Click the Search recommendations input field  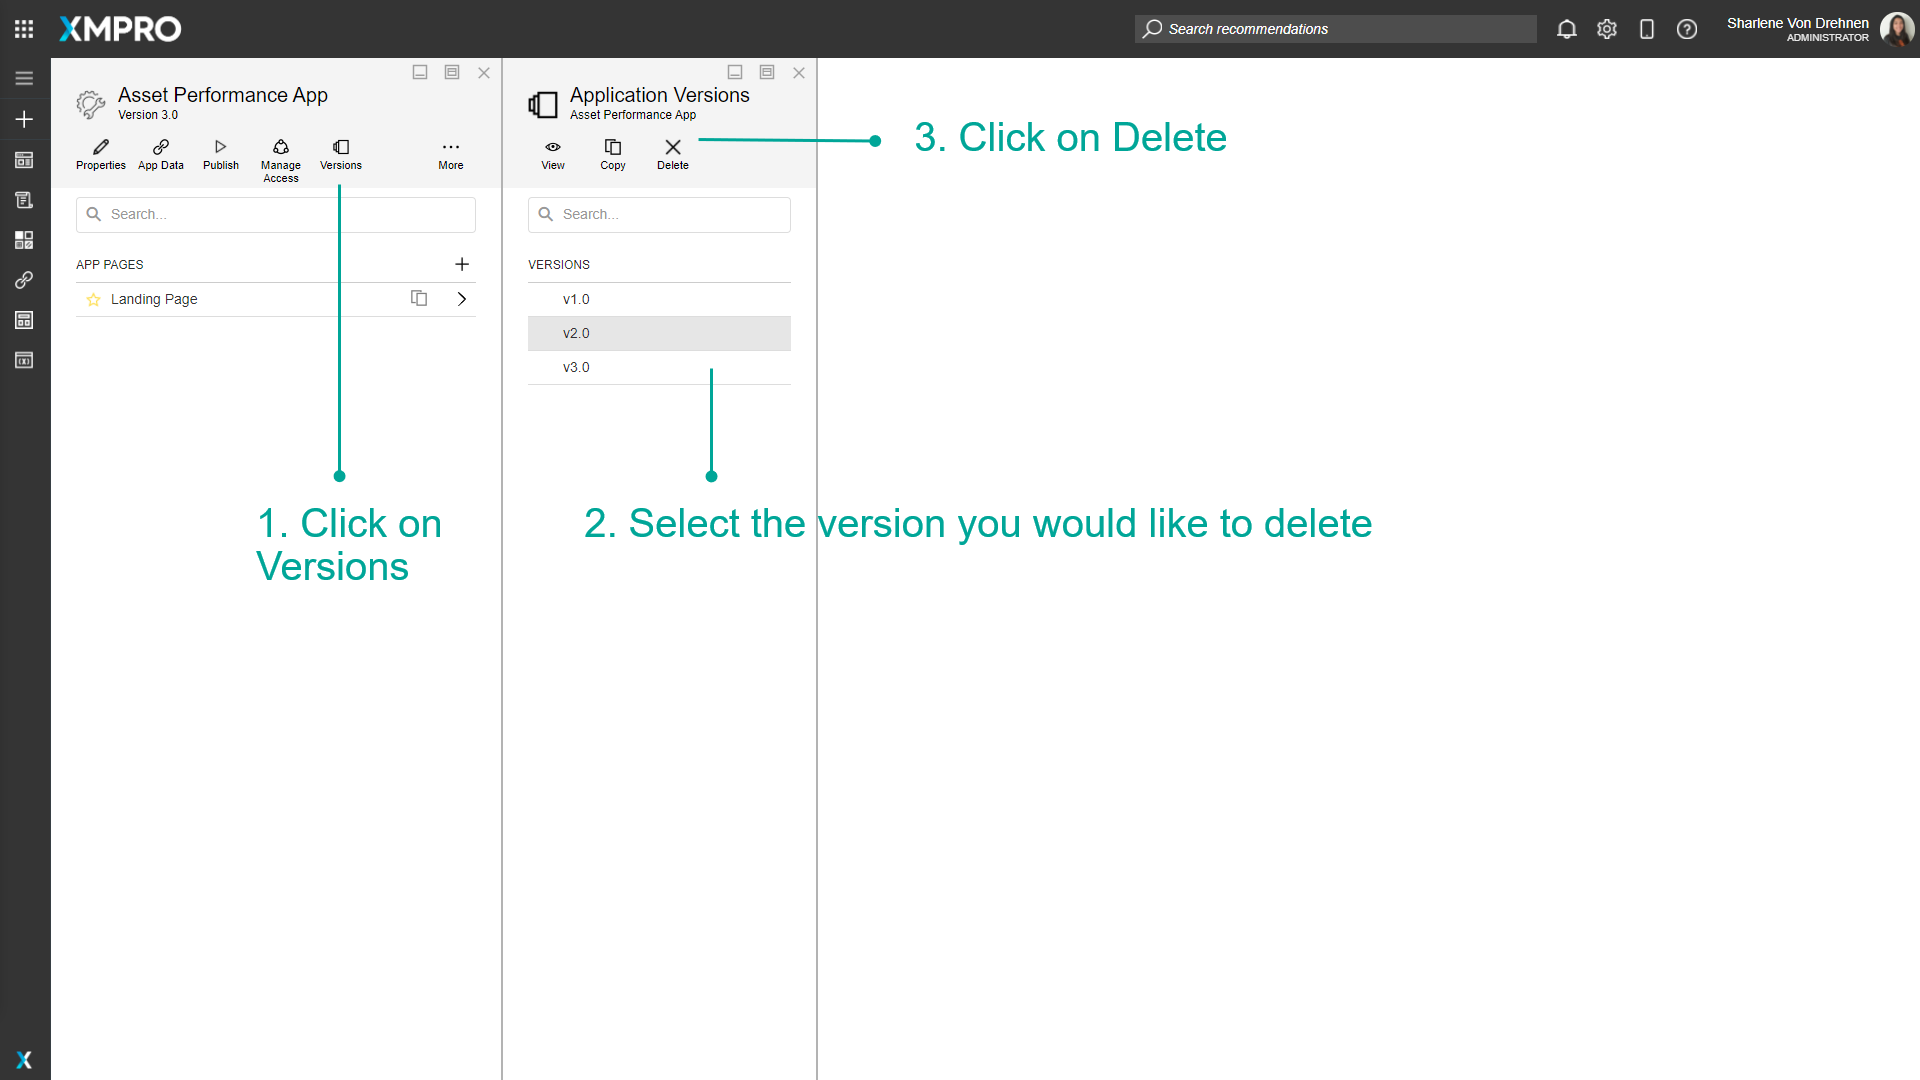point(1335,29)
